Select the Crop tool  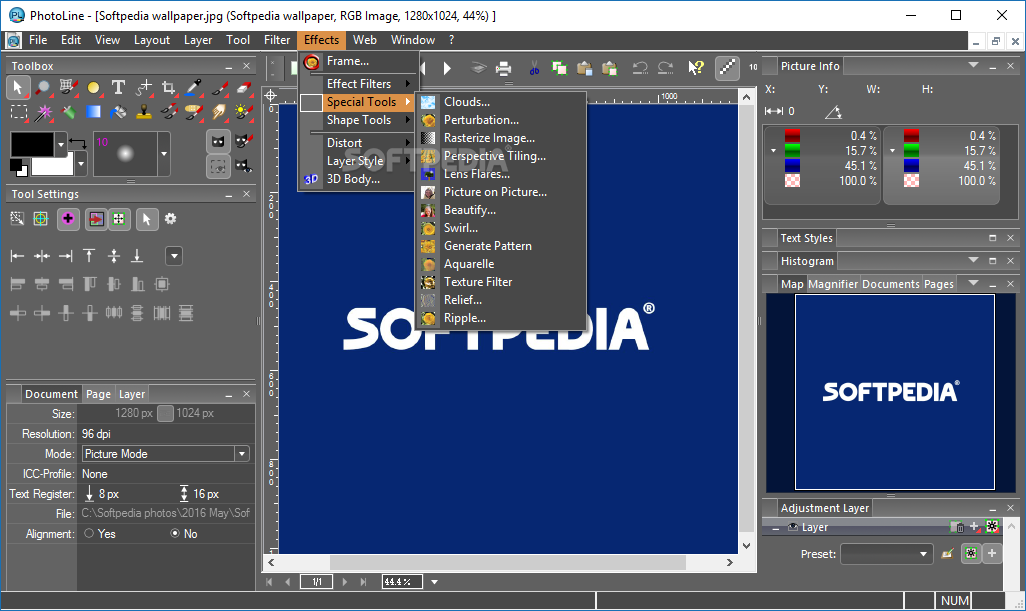(168, 88)
